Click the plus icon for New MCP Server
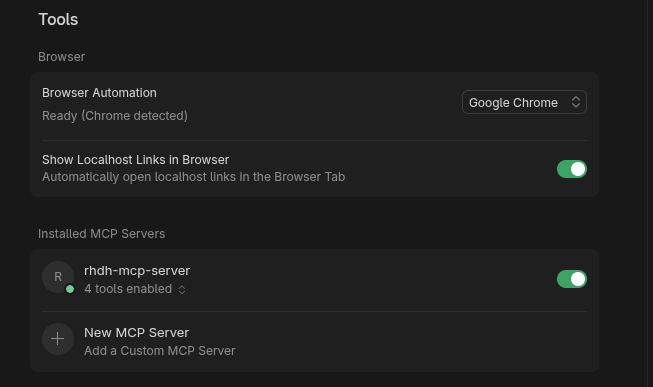This screenshot has width=653, height=387. tap(58, 339)
